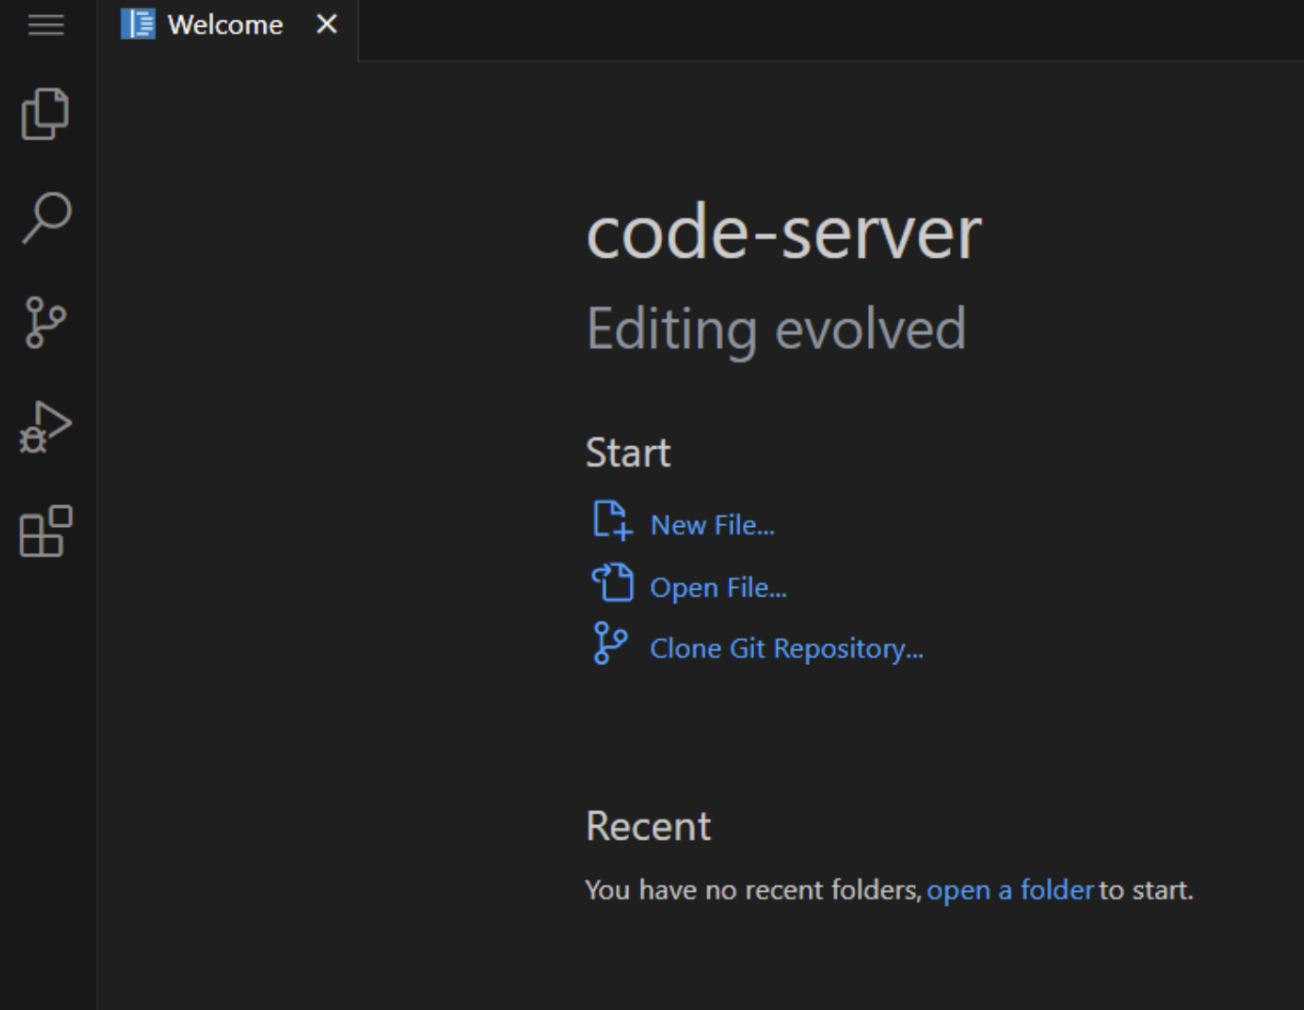Click the Clone Git Repository... link

click(x=786, y=649)
